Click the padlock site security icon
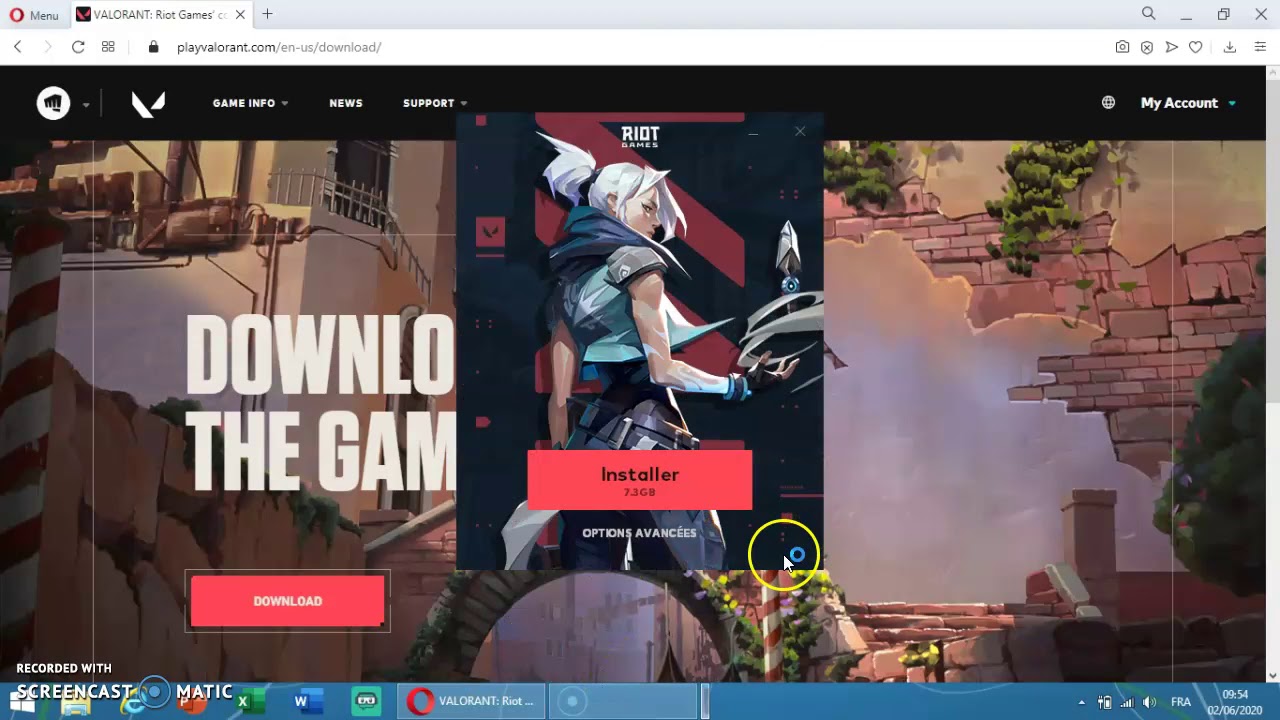This screenshot has width=1280, height=720. point(153,47)
